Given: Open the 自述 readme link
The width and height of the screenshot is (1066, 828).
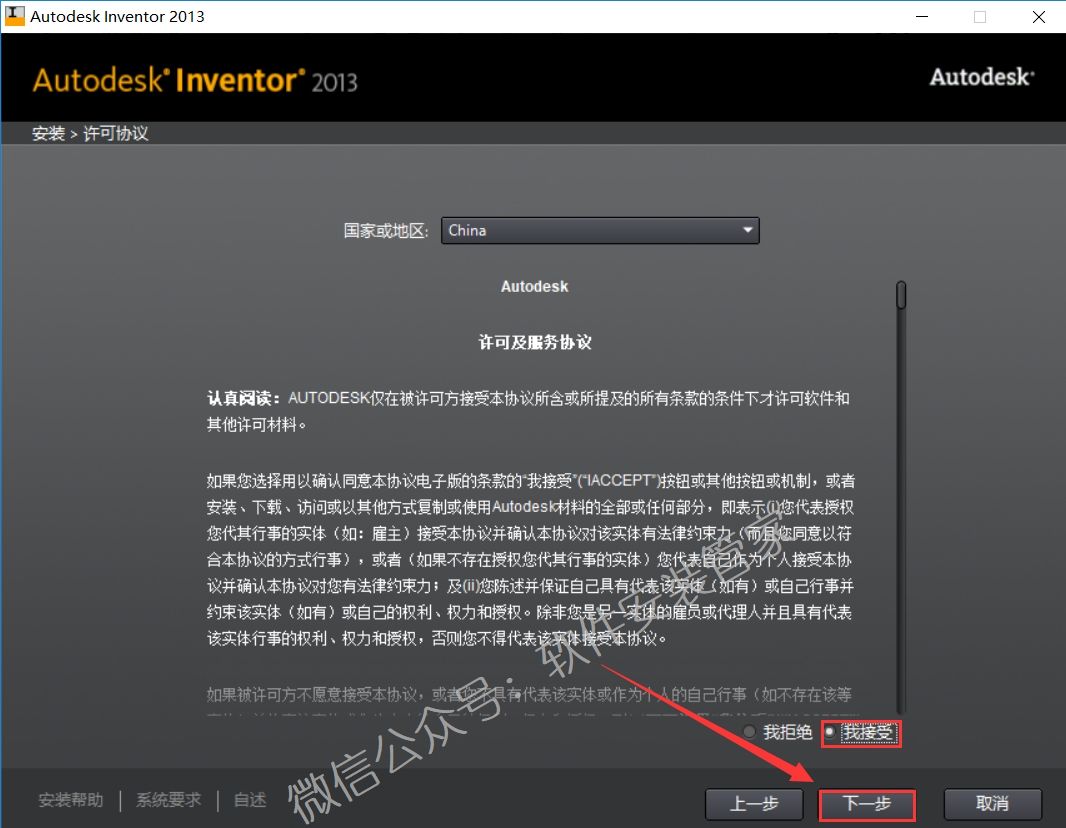Looking at the screenshot, I should click(250, 800).
